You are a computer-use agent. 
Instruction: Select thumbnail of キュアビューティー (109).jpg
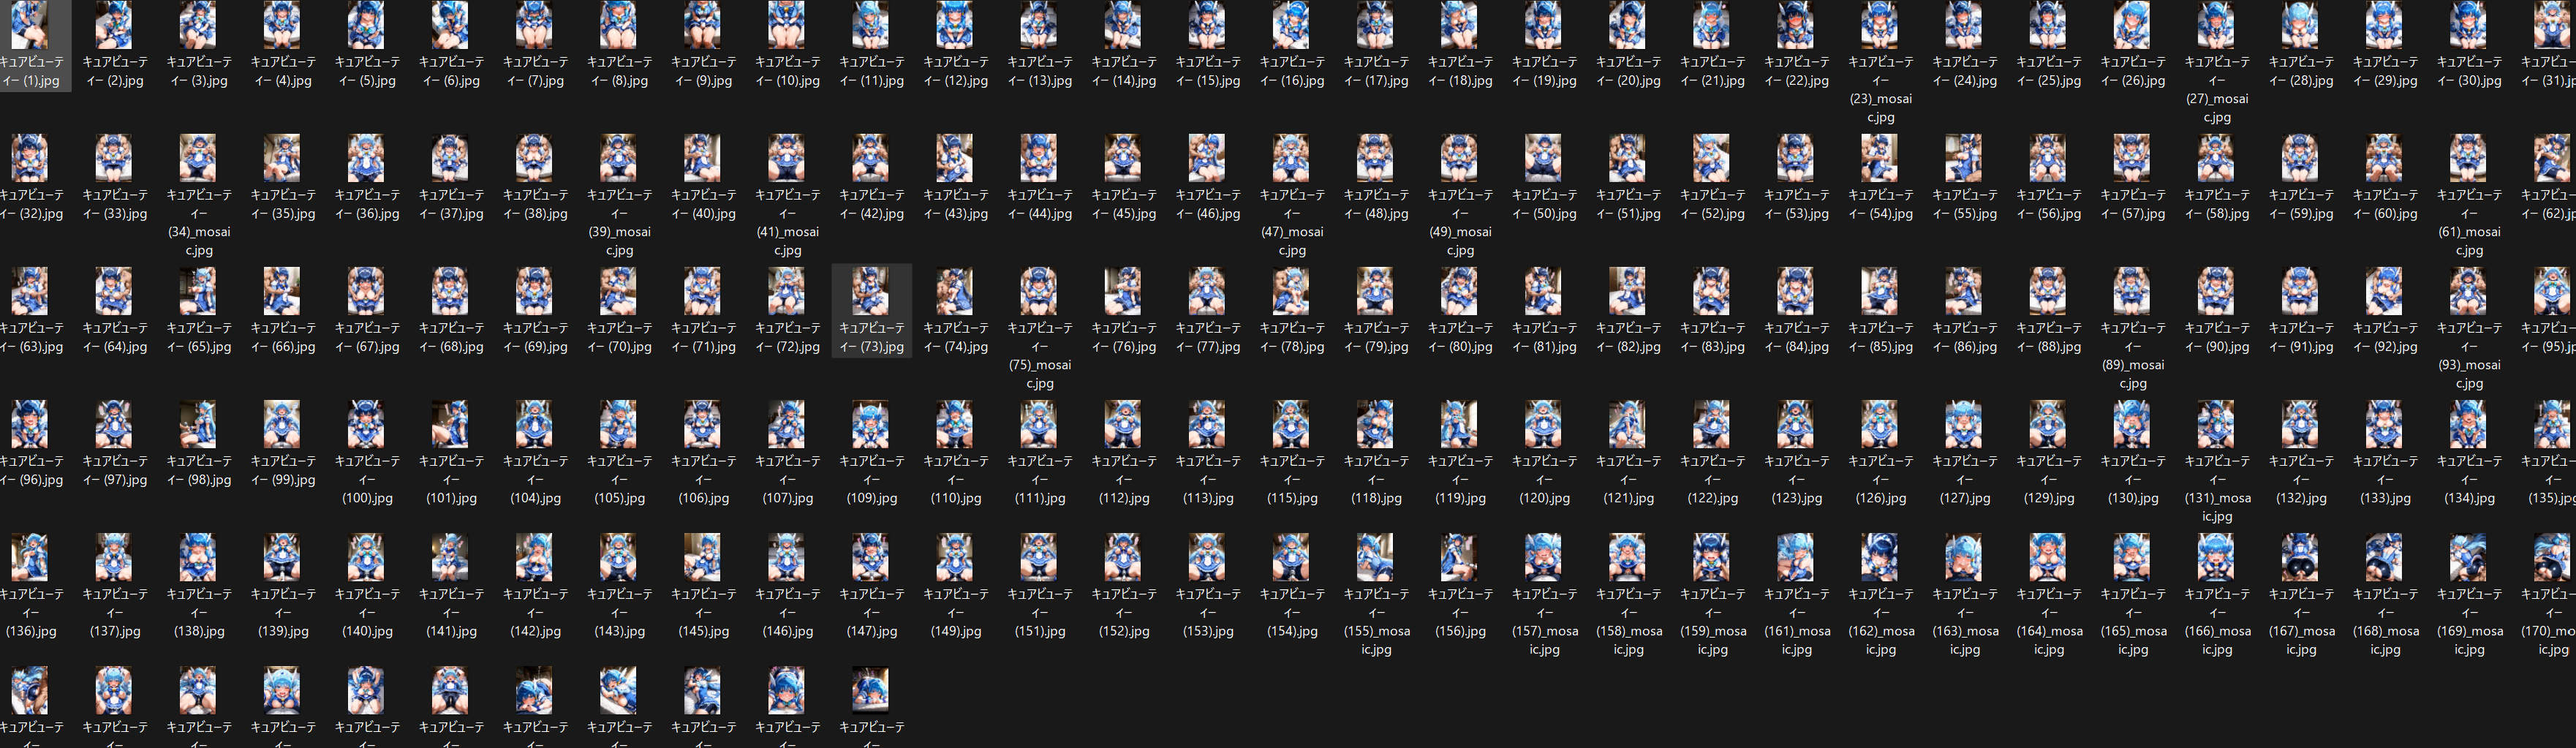coord(870,424)
